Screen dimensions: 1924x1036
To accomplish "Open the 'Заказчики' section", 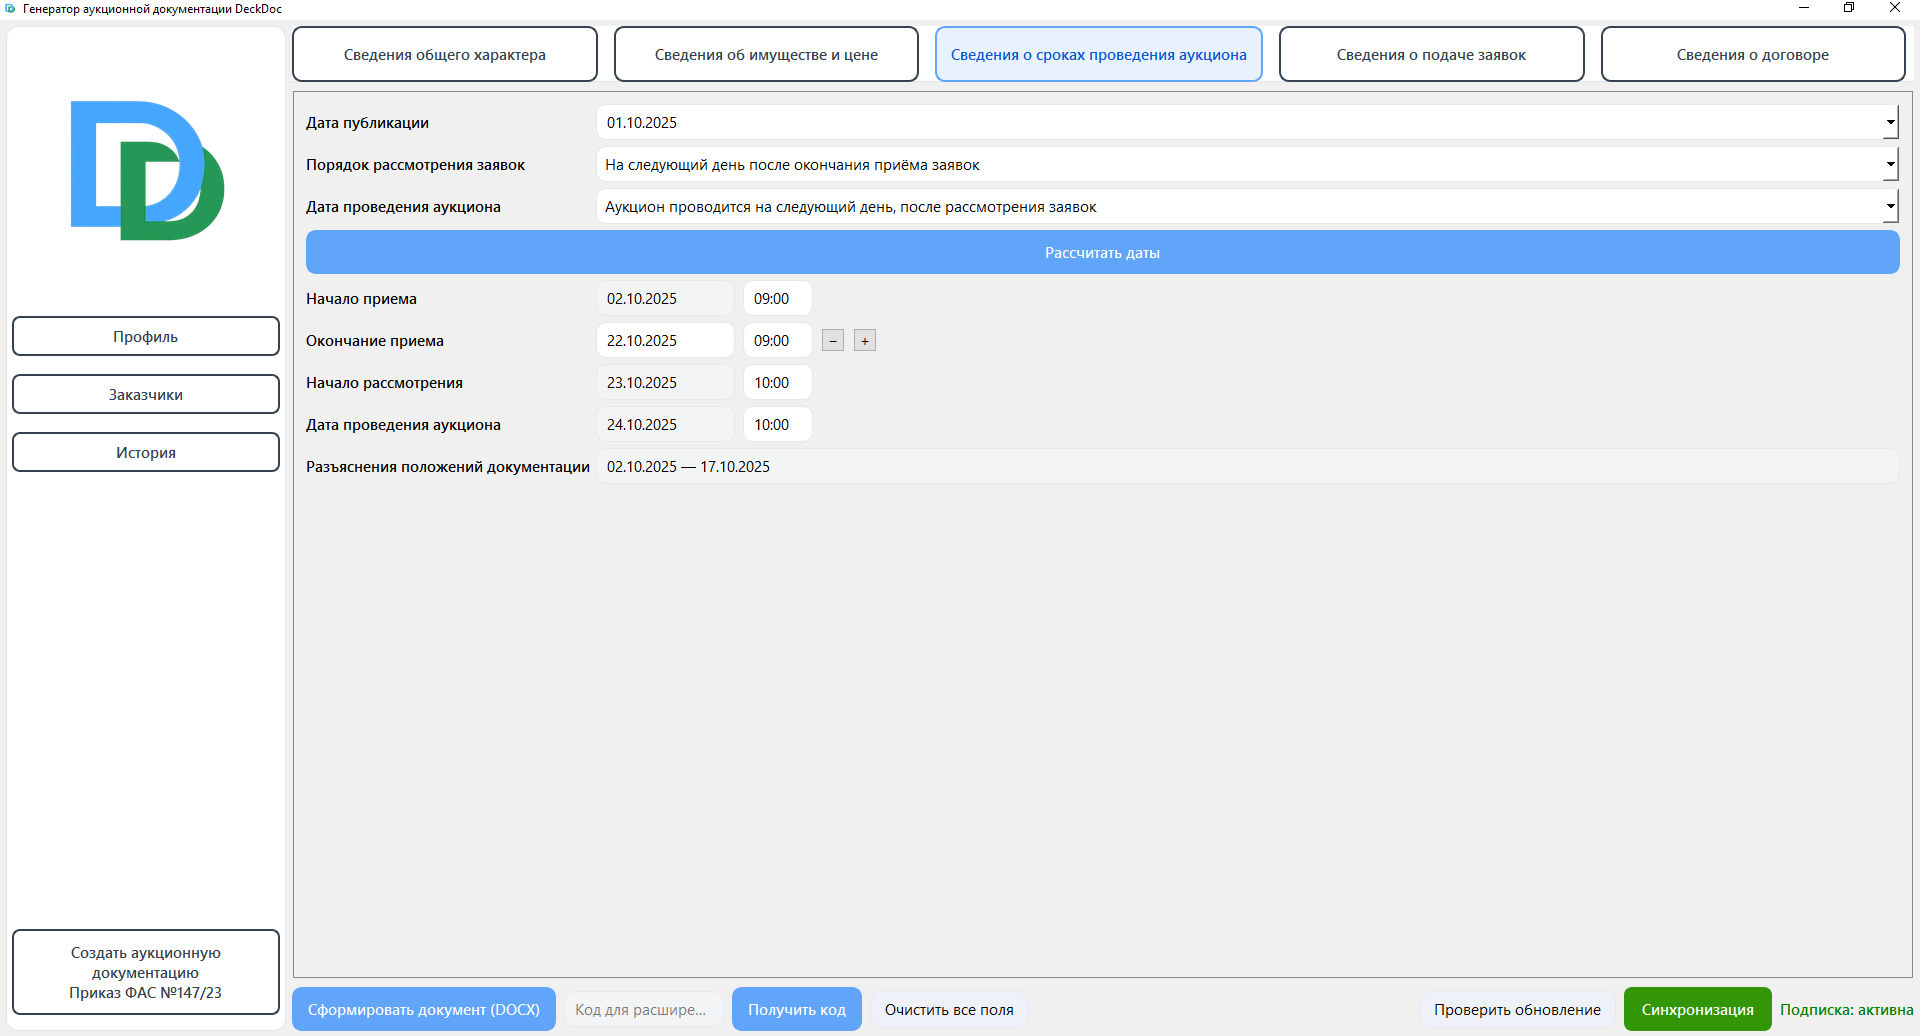I will pos(146,395).
